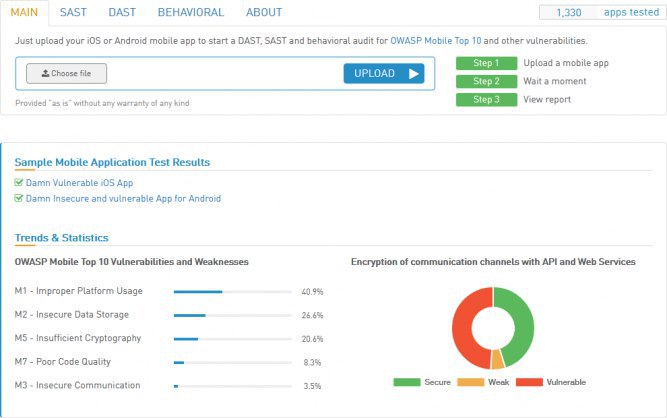667x418 pixels.
Task: Click the Sample Mobile Application Test Results heading
Action: [x=112, y=162]
